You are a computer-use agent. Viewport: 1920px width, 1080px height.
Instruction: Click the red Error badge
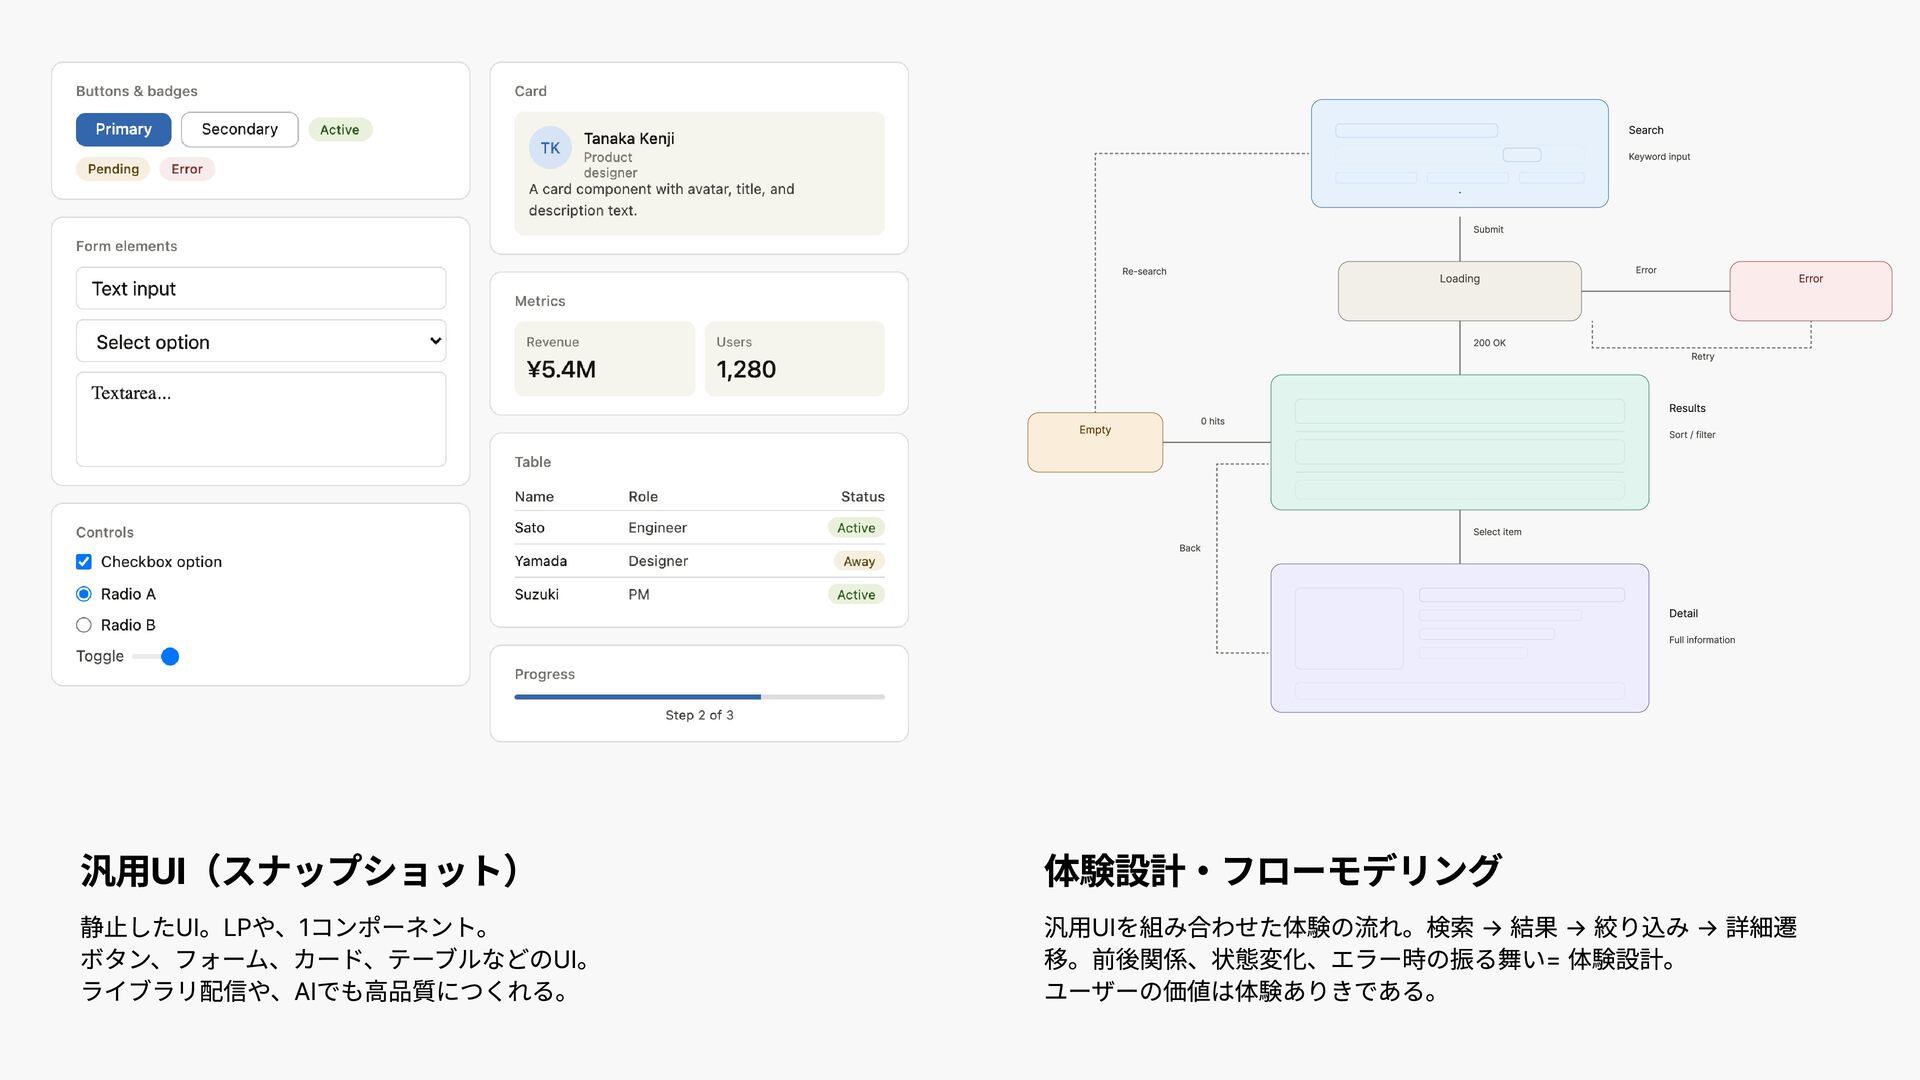[186, 169]
